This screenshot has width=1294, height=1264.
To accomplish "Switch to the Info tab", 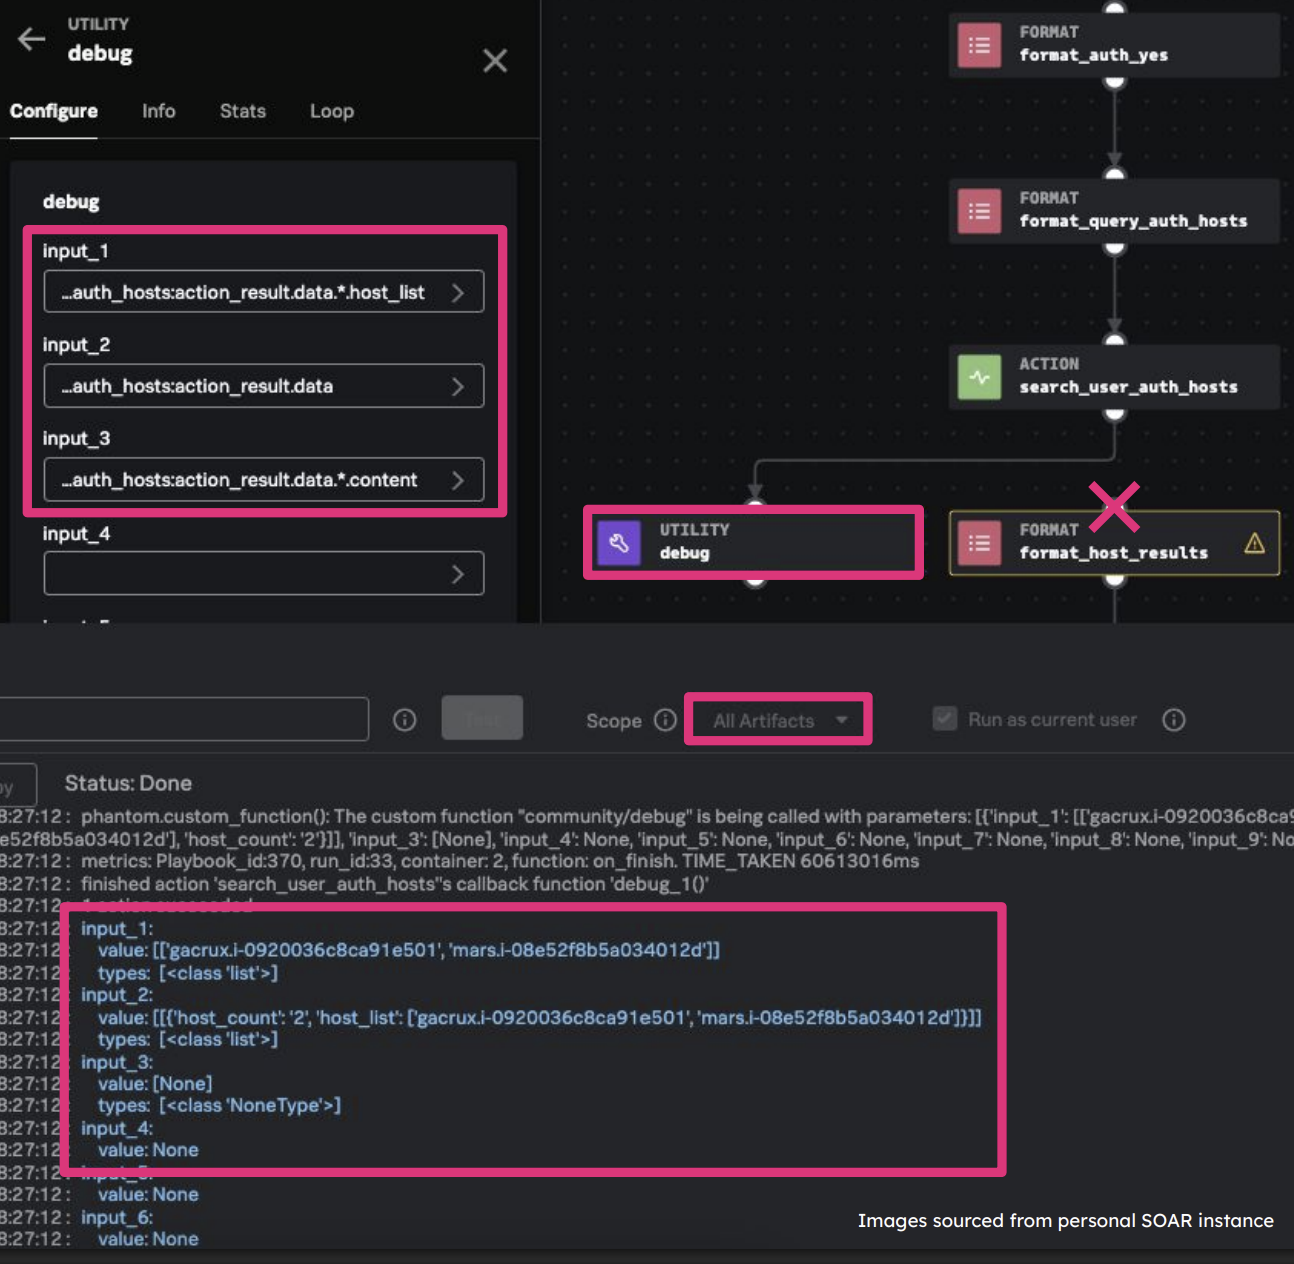I will (x=158, y=111).
